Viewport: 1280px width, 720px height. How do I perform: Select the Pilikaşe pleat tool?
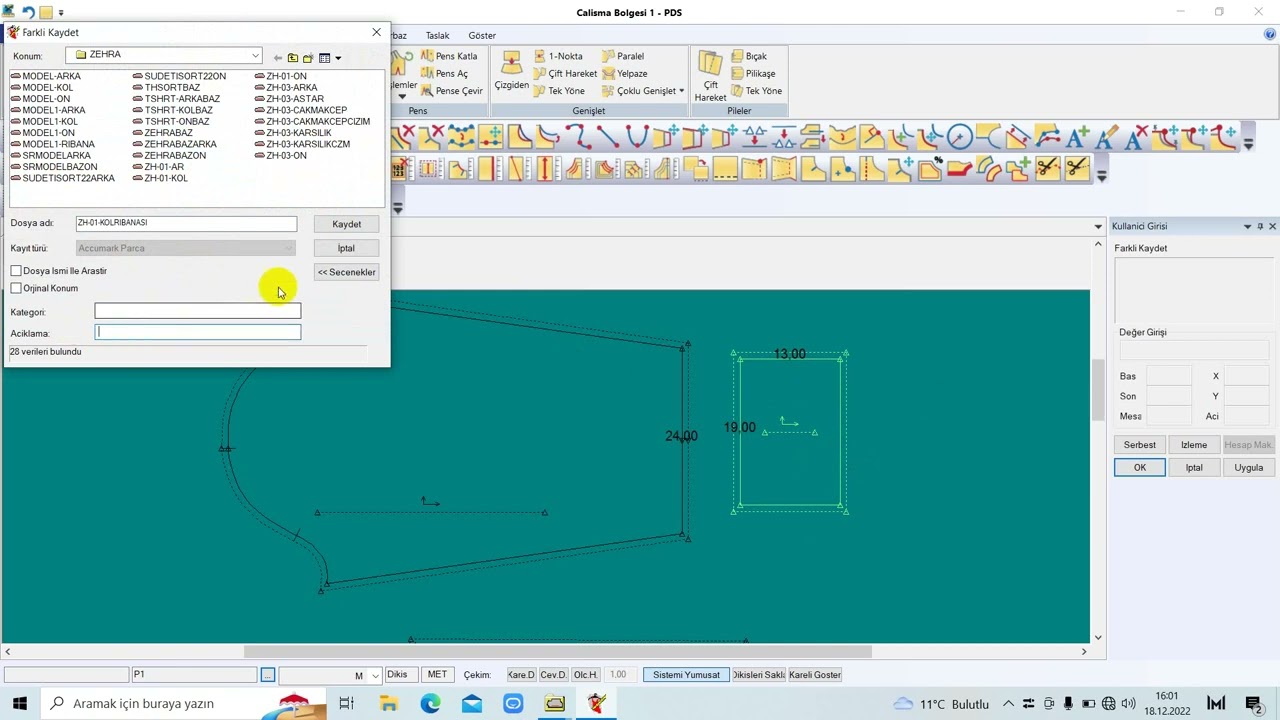point(753,73)
